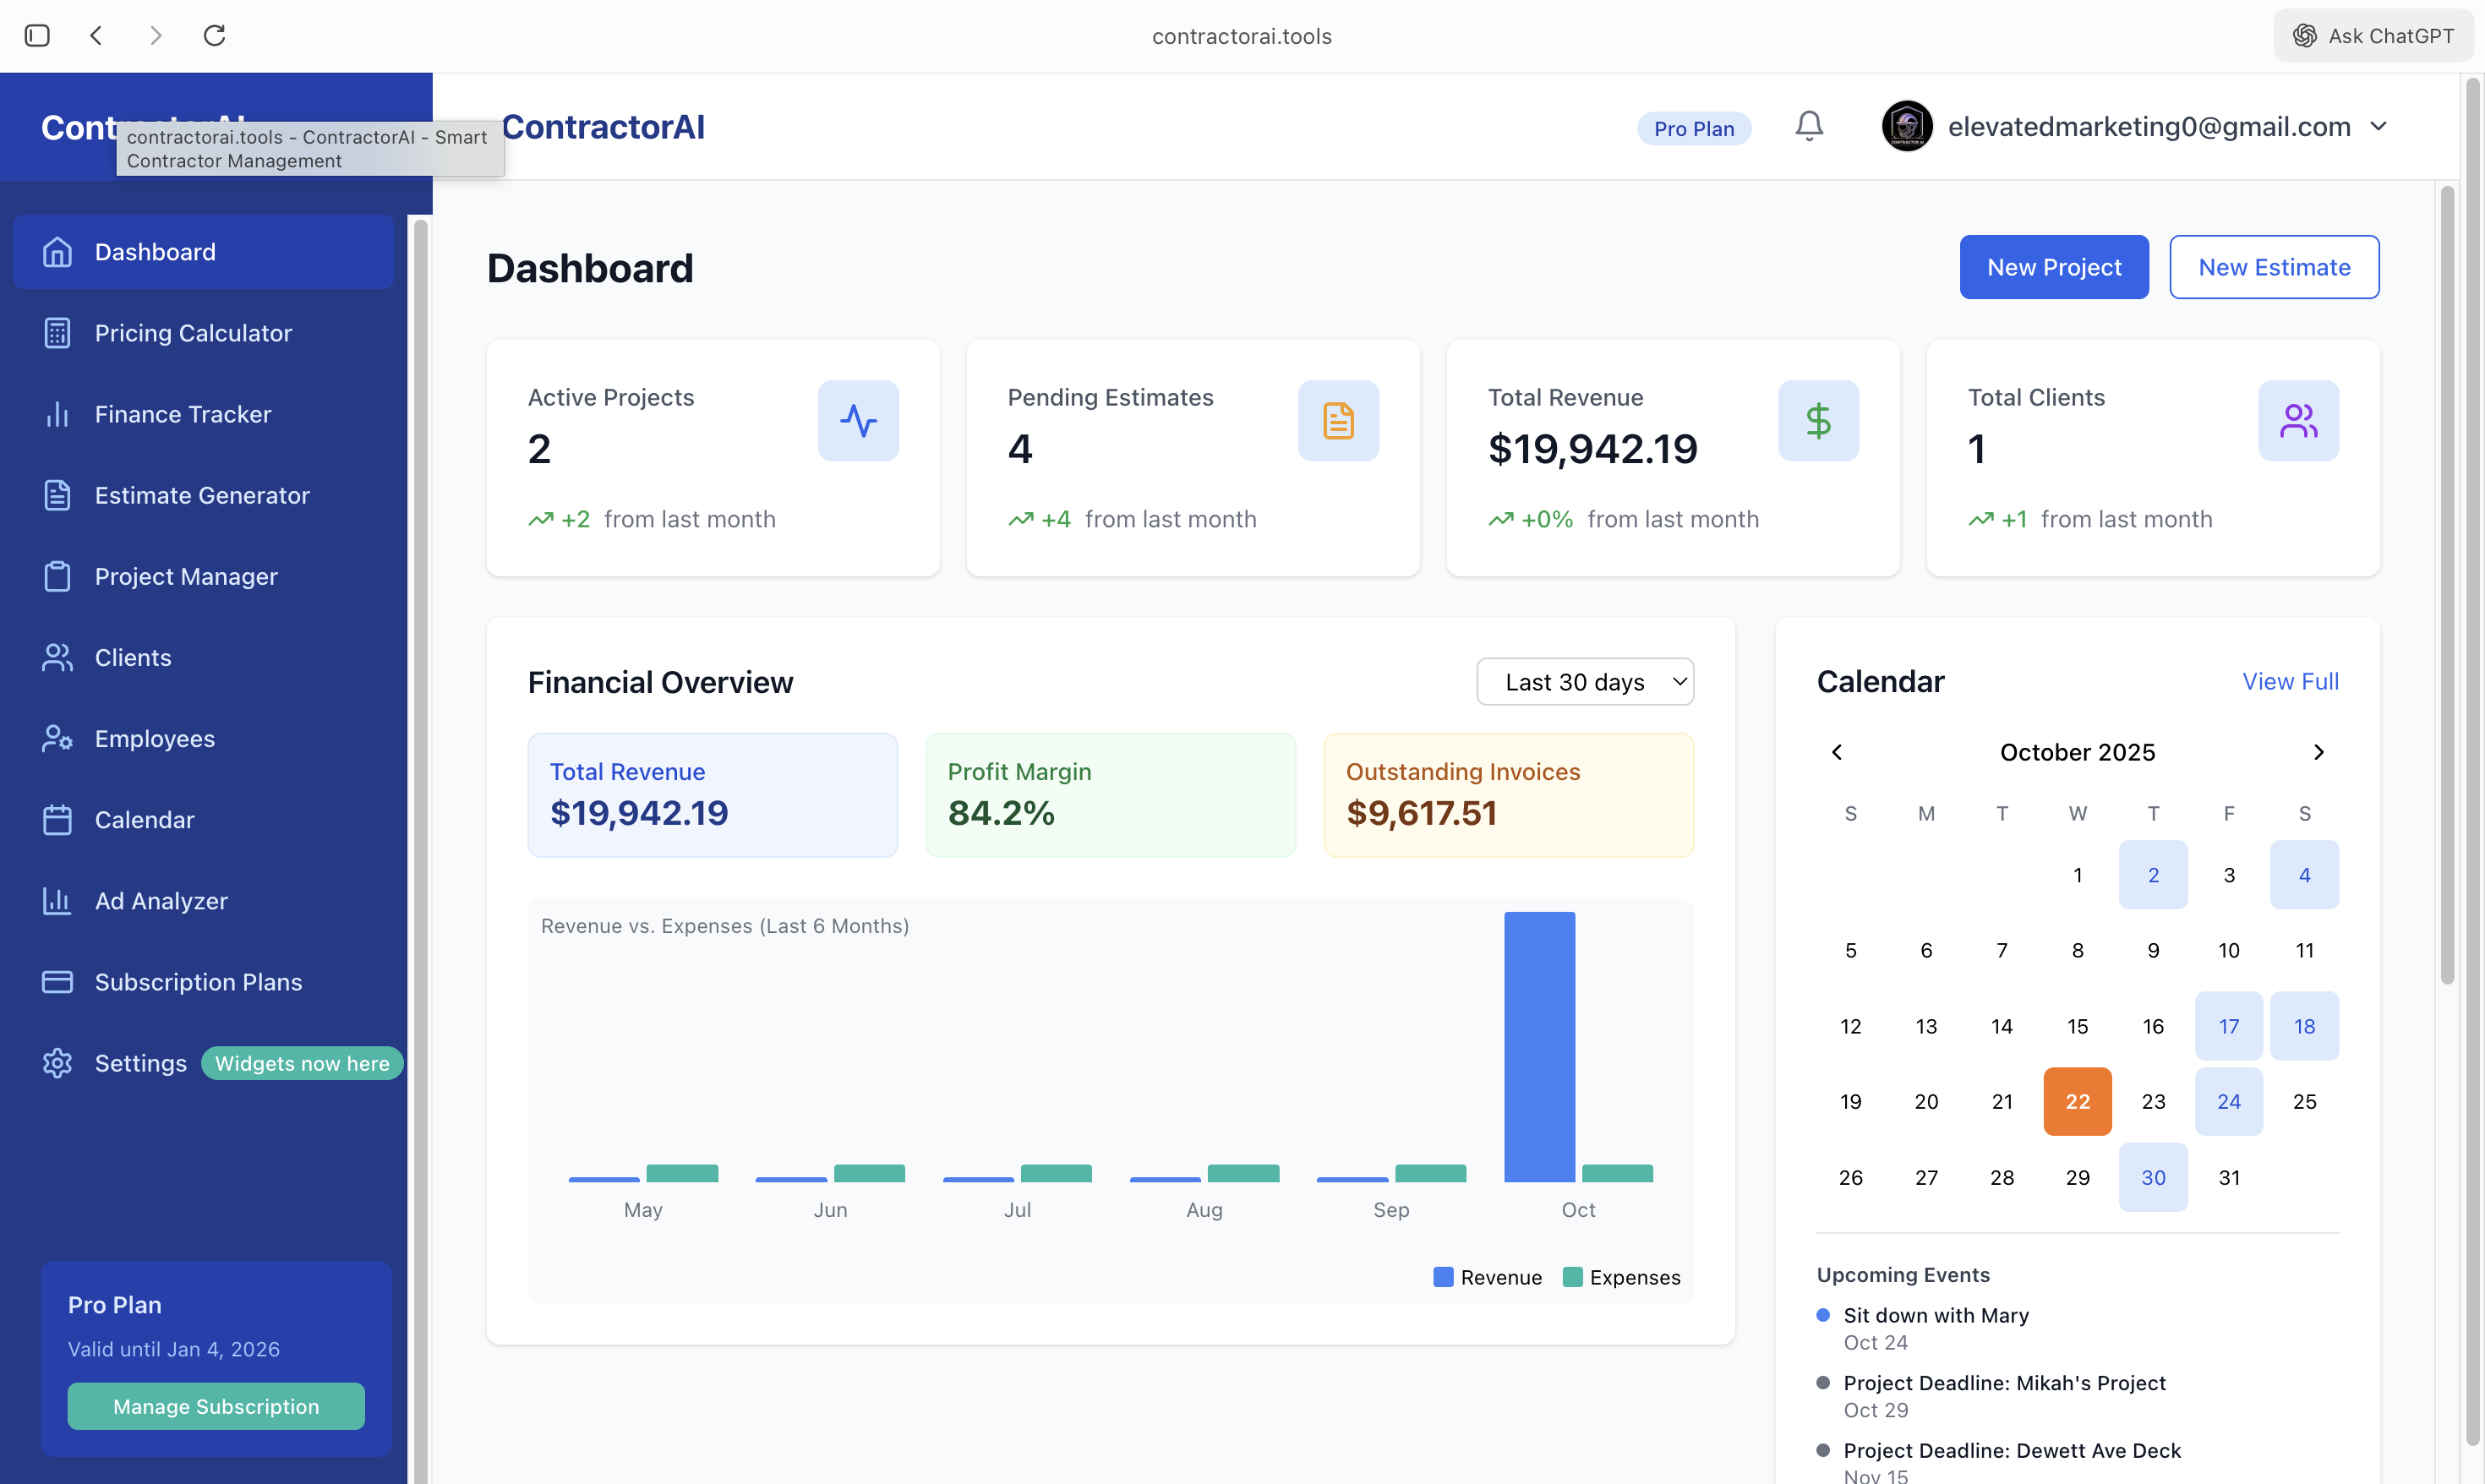Click the Ask ChatGPT browser button
Viewport: 2485px width, 1484px height.
2373,35
